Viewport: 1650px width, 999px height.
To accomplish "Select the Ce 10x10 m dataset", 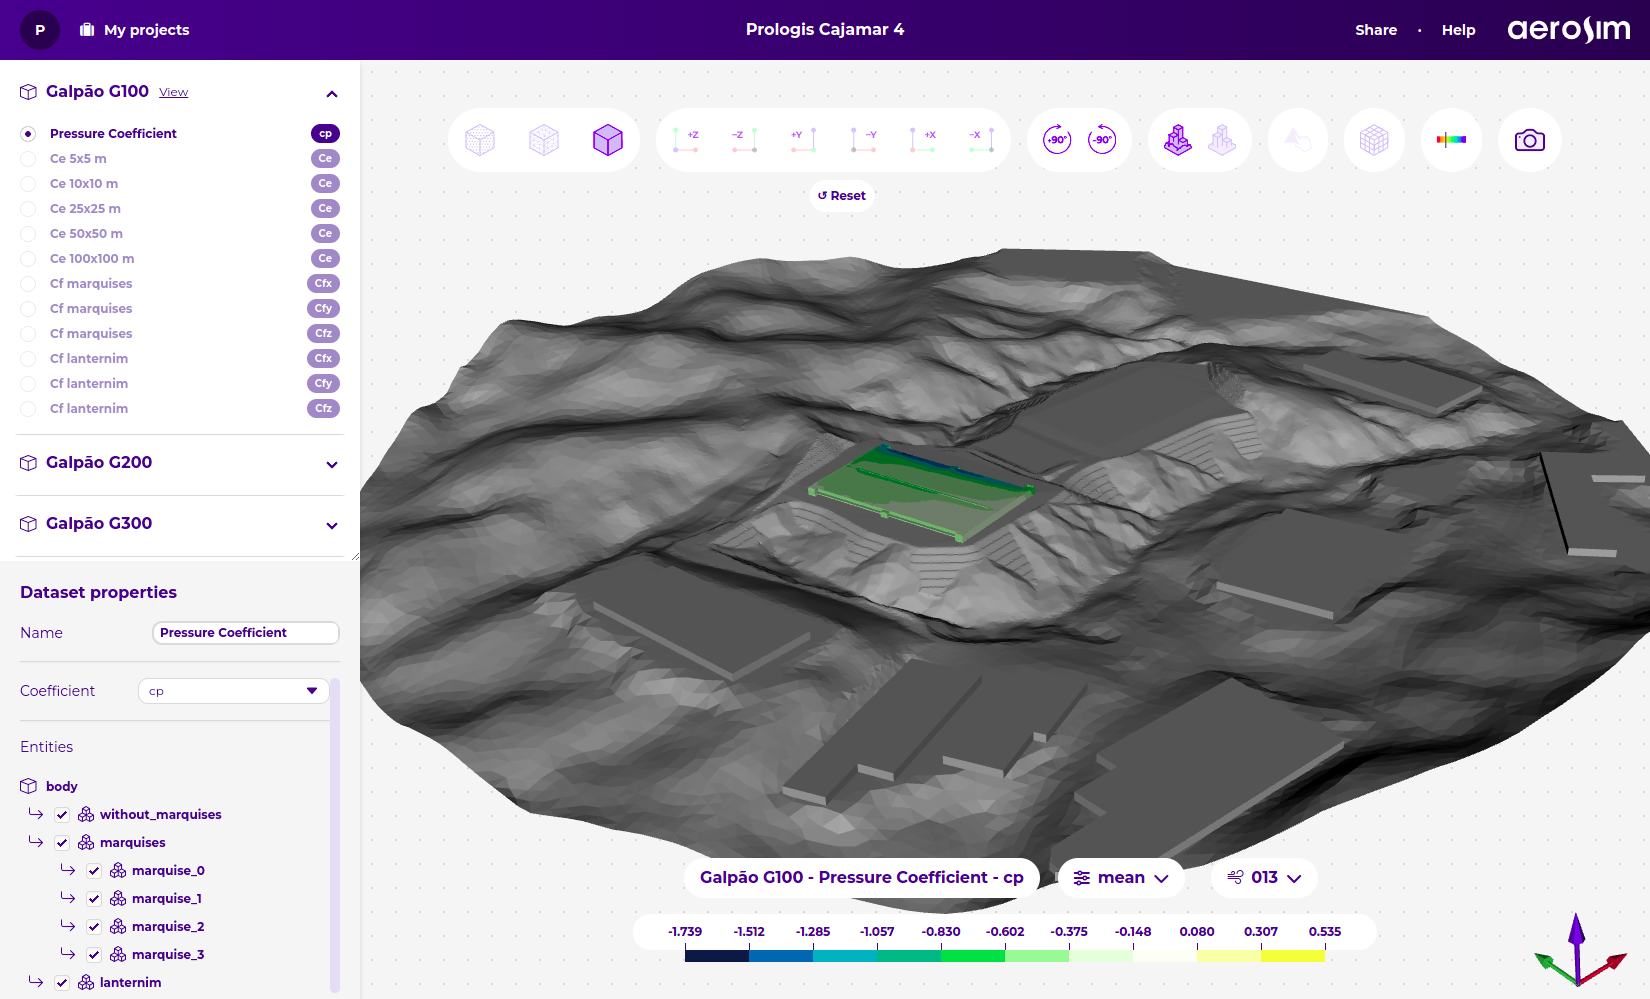I will point(84,184).
